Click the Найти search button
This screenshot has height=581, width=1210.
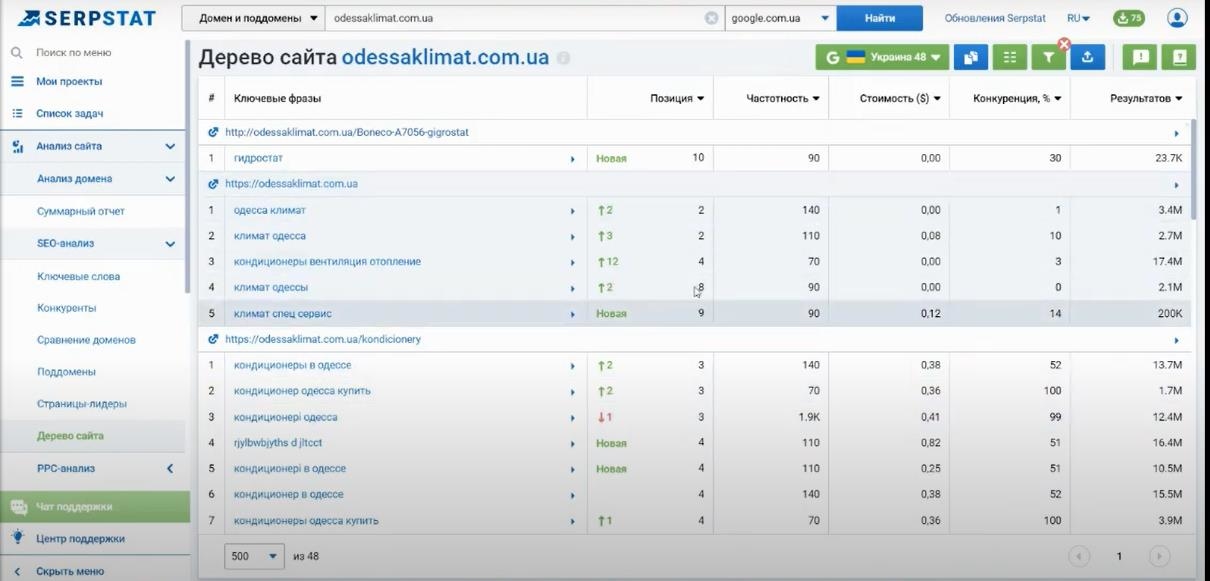(x=880, y=18)
